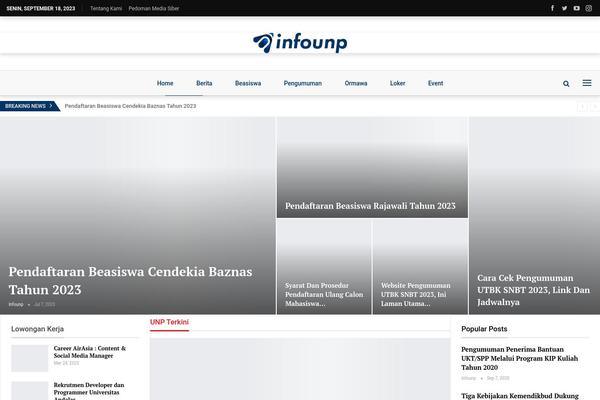Open the Pengumuman menu item

(x=303, y=83)
